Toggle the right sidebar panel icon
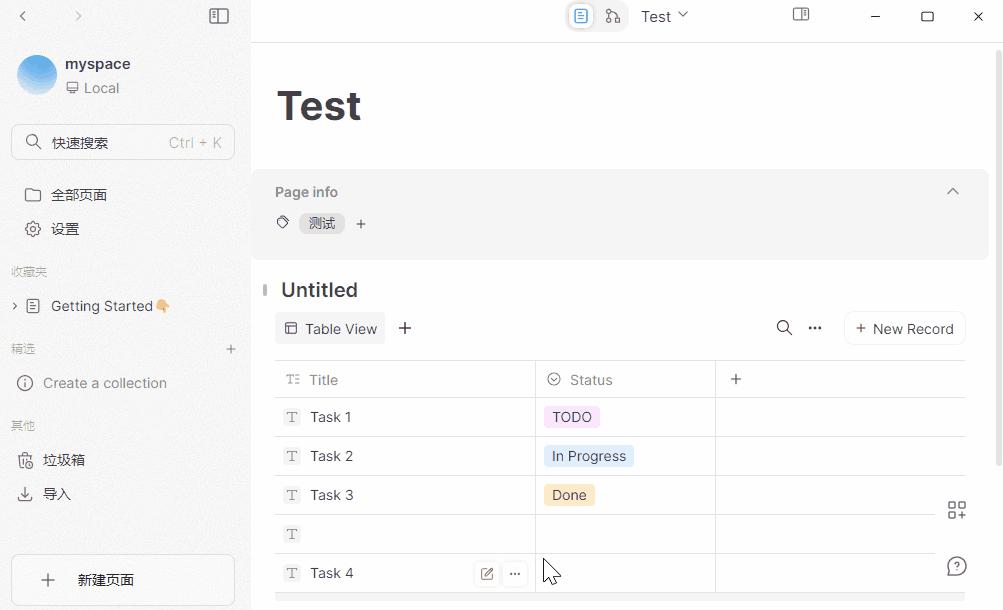Viewport: 1003px width, 610px height. [801, 15]
